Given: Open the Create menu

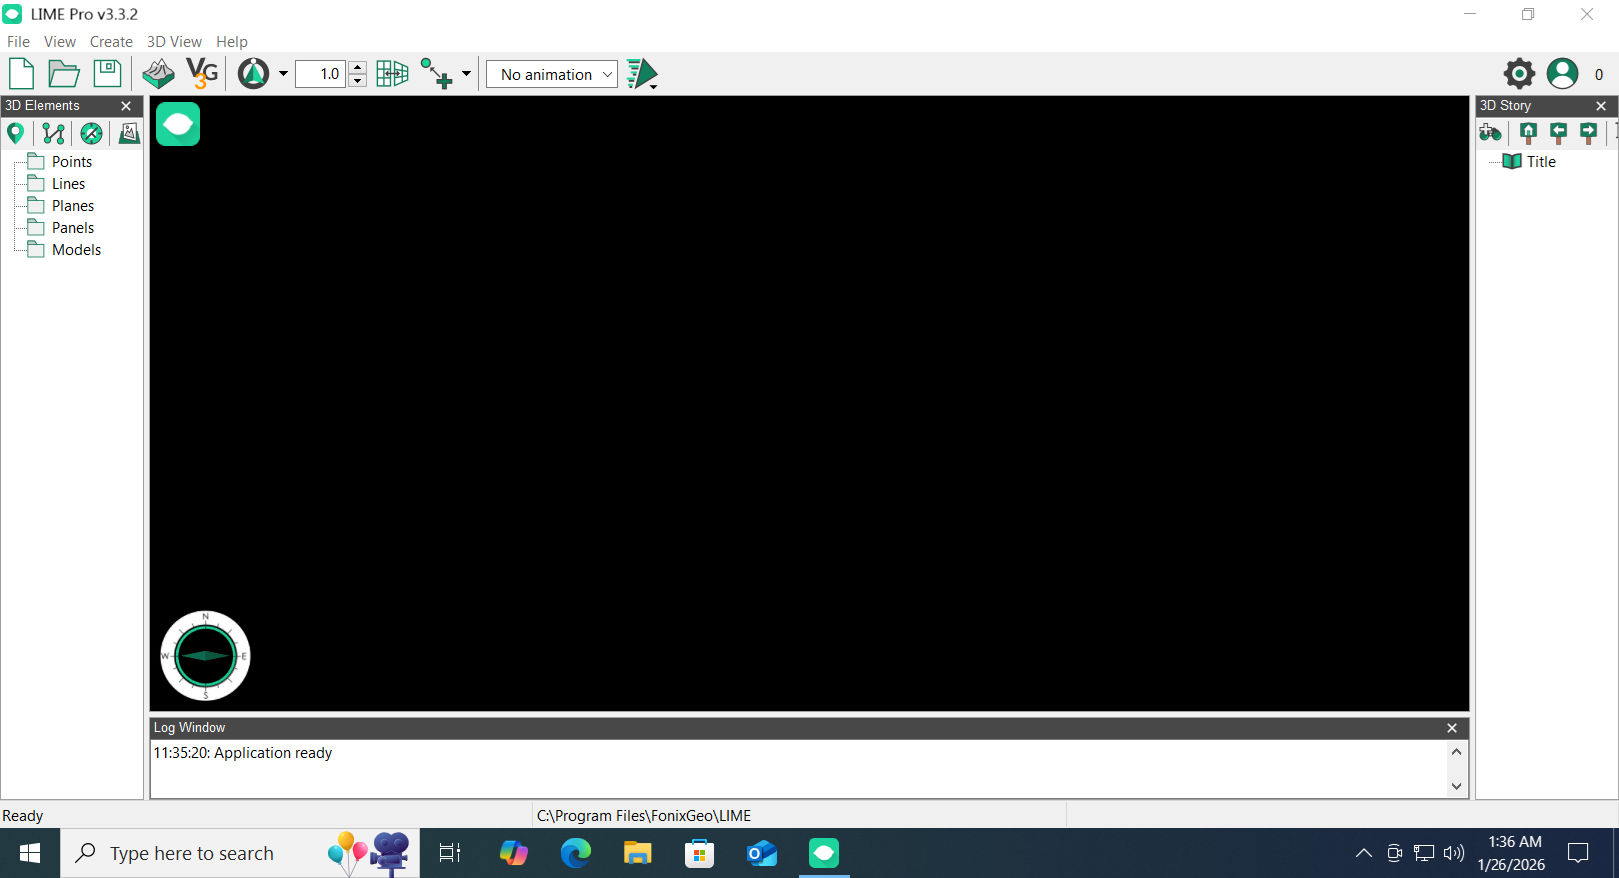Looking at the screenshot, I should coord(111,42).
